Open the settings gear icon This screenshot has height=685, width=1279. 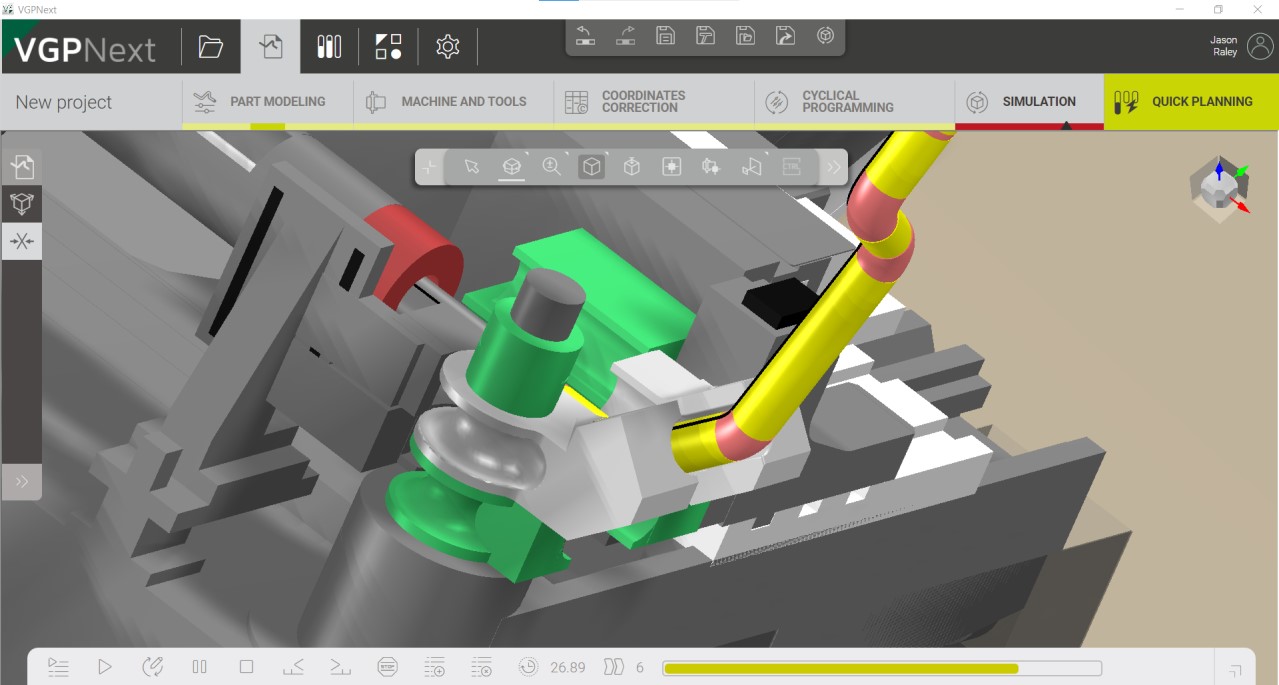(448, 46)
